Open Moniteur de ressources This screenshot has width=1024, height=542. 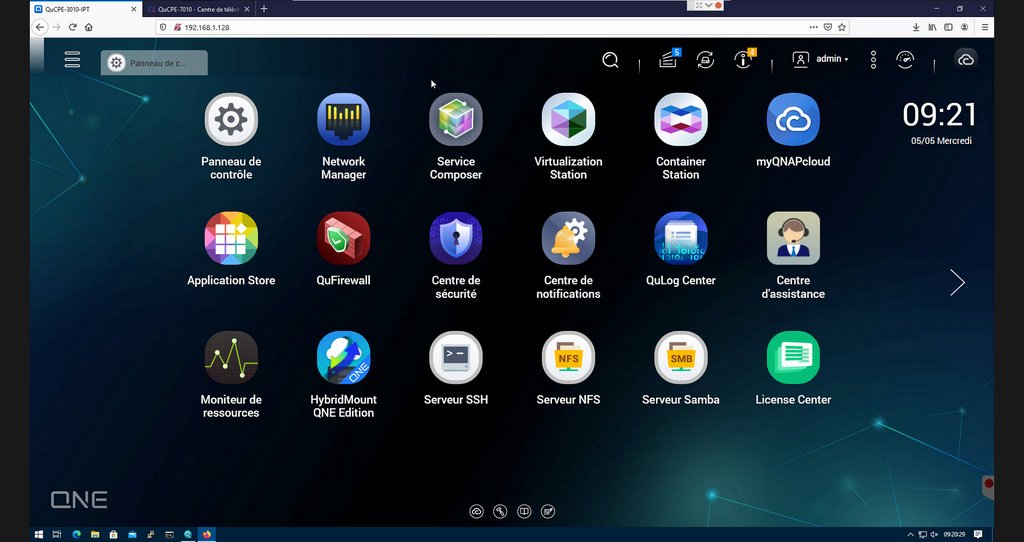tap(231, 357)
